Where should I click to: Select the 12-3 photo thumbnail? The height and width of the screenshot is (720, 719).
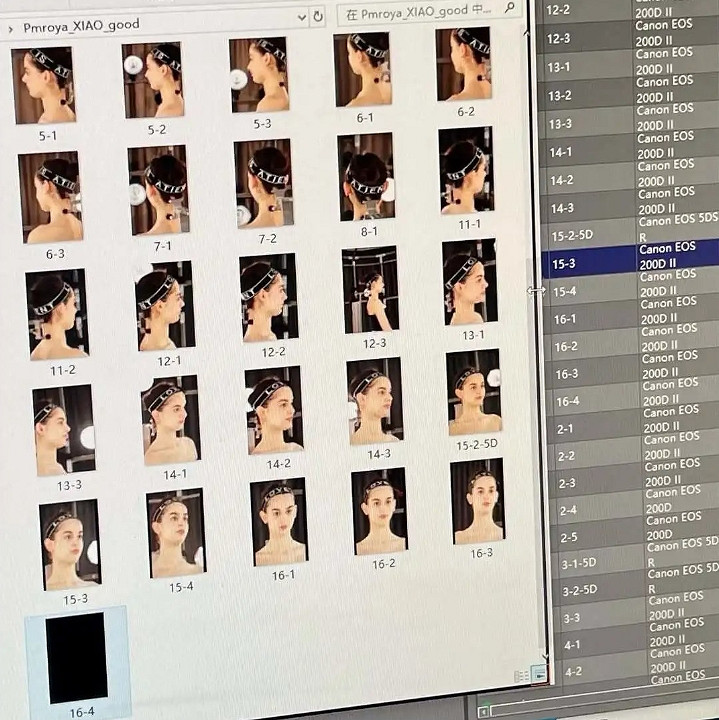370,289
